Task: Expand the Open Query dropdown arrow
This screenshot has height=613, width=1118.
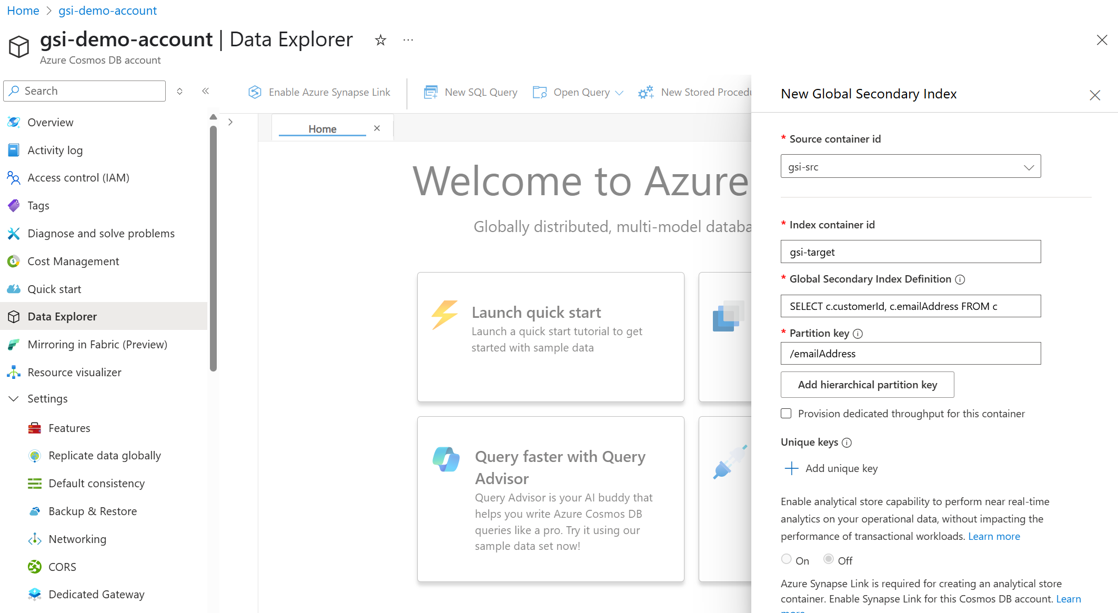Action: [x=619, y=93]
